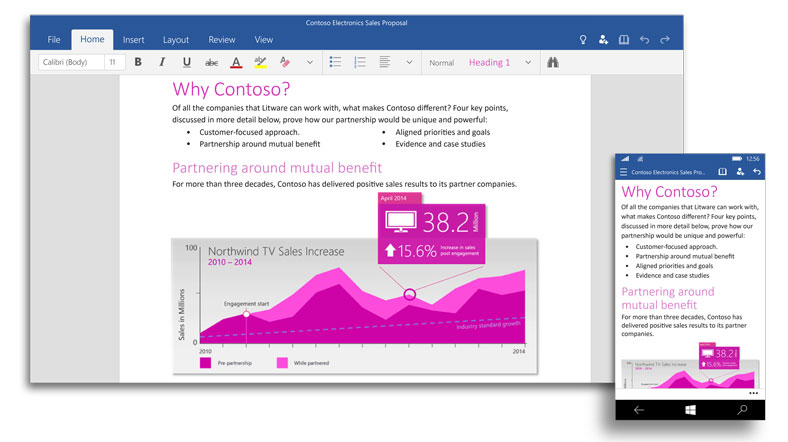Image resolution: width=788 pixels, height=442 pixels.
Task: Tap the Windows Start logo on the phone
Action: click(x=691, y=410)
